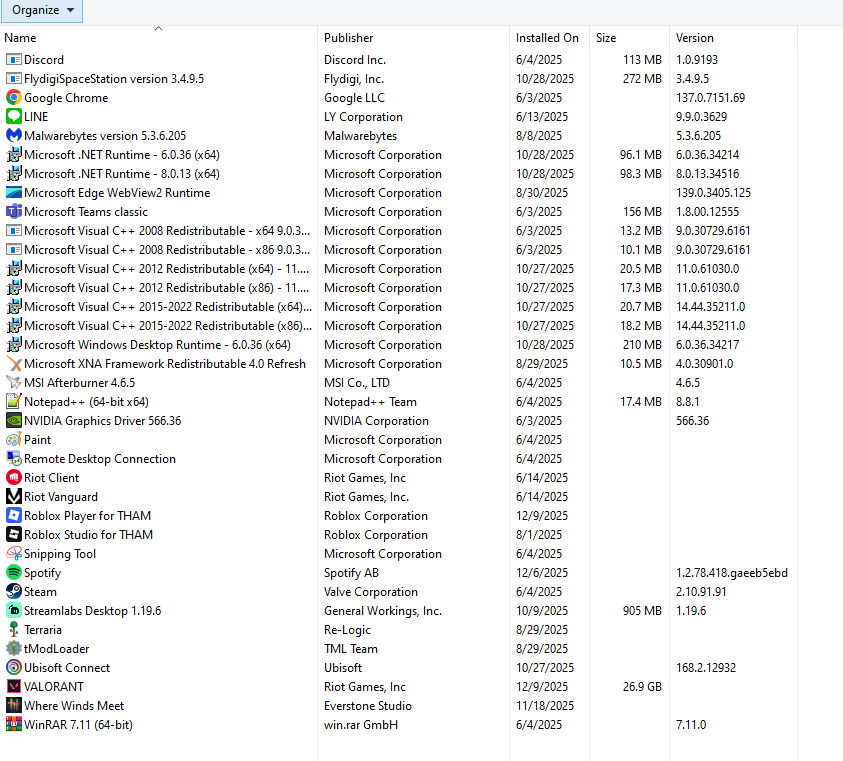Click the FlydigiSpaceStation icon
Viewport: 843px width, 761px height.
click(13, 79)
